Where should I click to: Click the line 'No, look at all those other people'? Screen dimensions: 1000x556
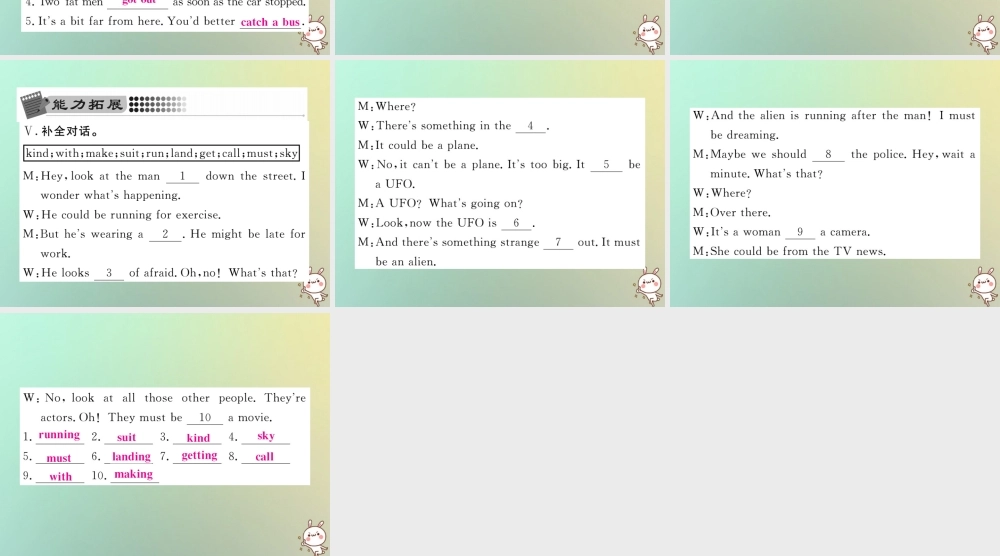[x=165, y=399]
